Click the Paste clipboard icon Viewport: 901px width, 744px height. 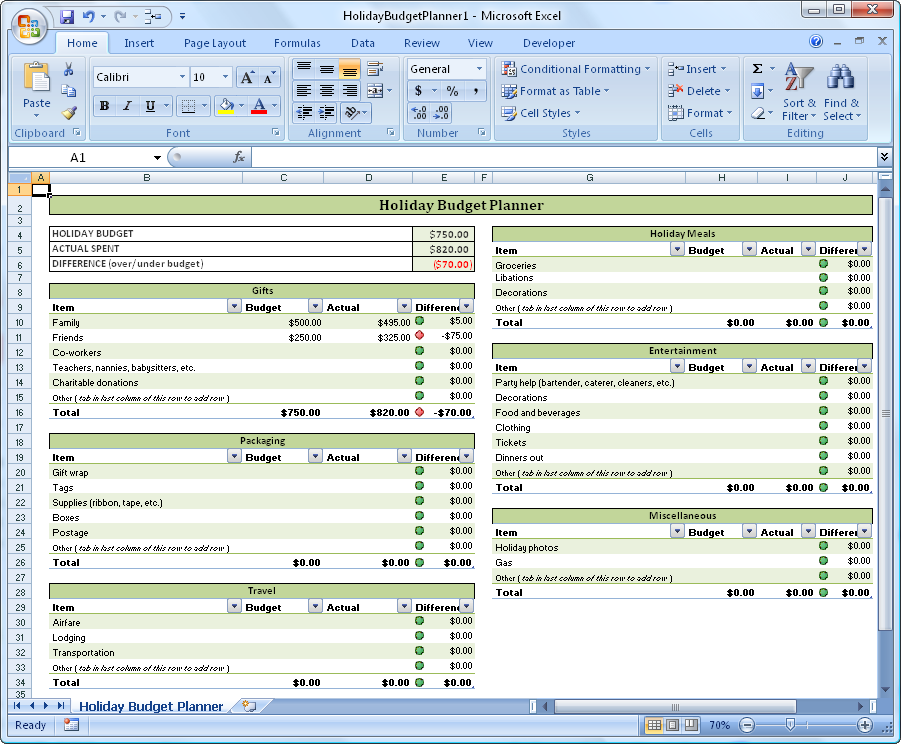tap(37, 78)
